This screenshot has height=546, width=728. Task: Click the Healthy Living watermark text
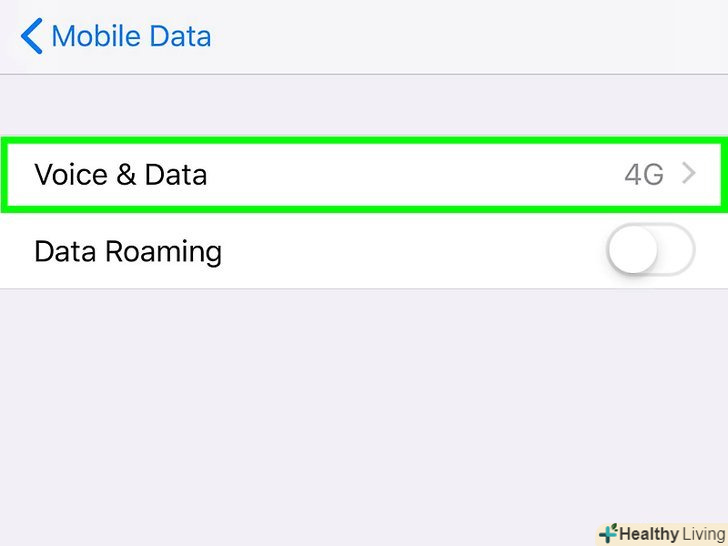click(670, 534)
